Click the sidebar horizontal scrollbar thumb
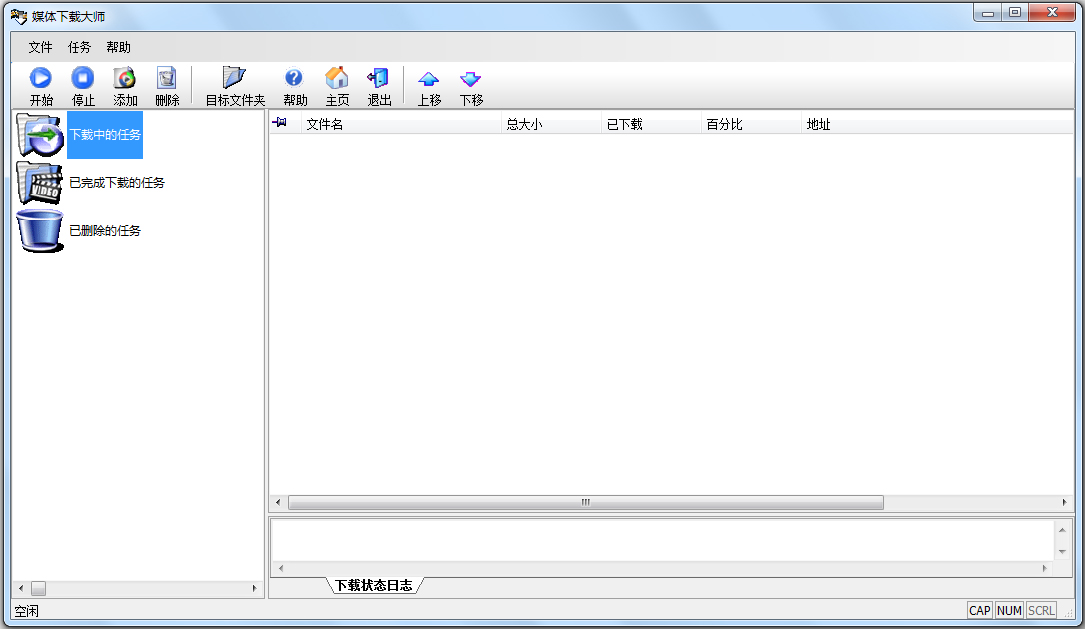This screenshot has height=629, width=1085. (x=39, y=588)
